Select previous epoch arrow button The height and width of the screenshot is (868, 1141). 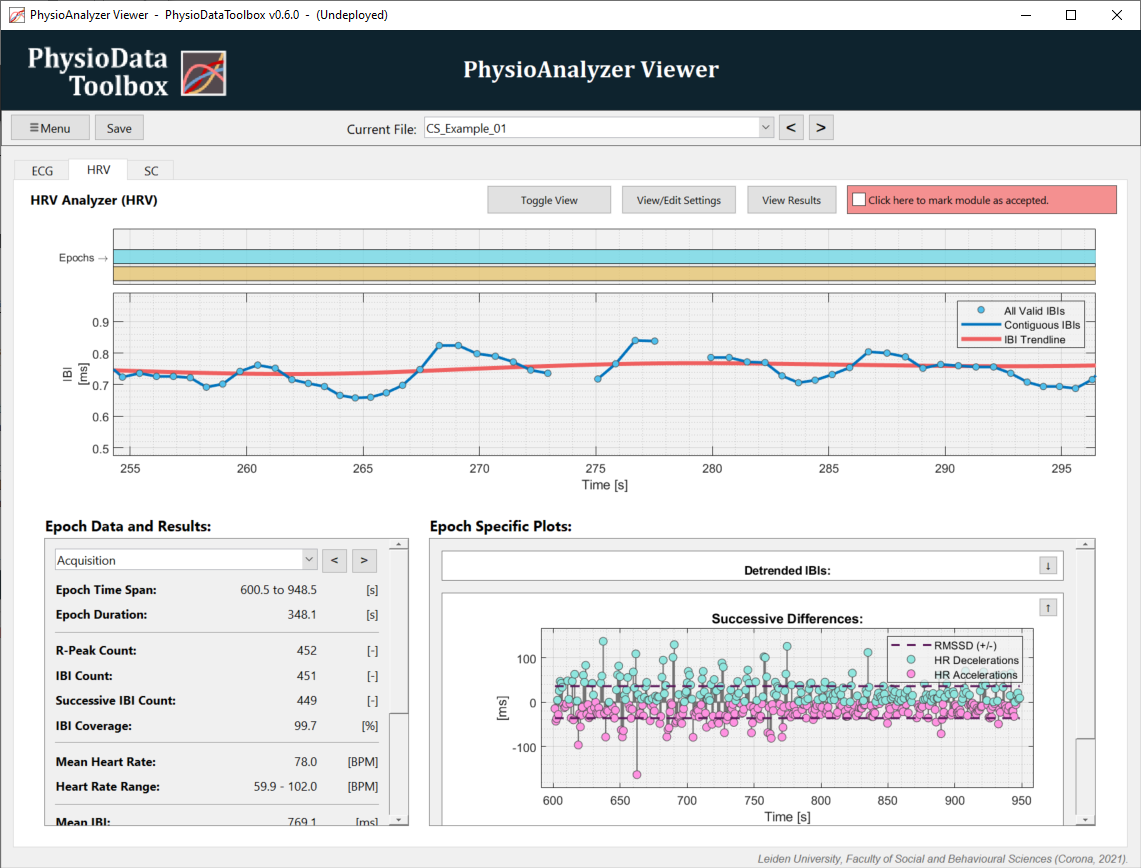[x=334, y=560]
